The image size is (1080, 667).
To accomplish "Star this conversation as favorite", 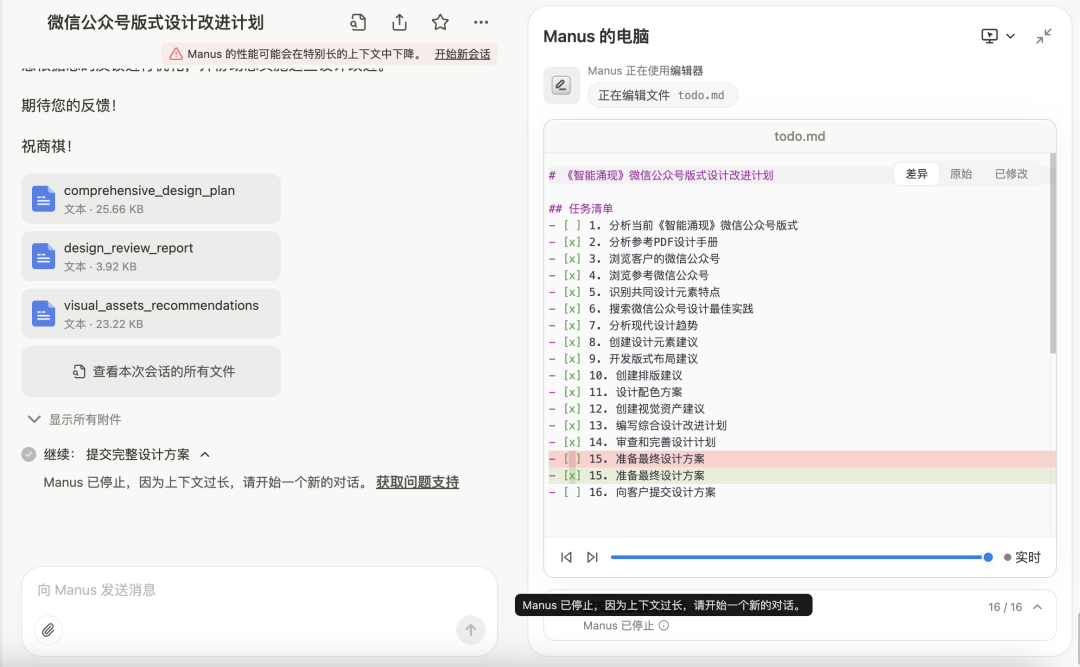I will [440, 23].
